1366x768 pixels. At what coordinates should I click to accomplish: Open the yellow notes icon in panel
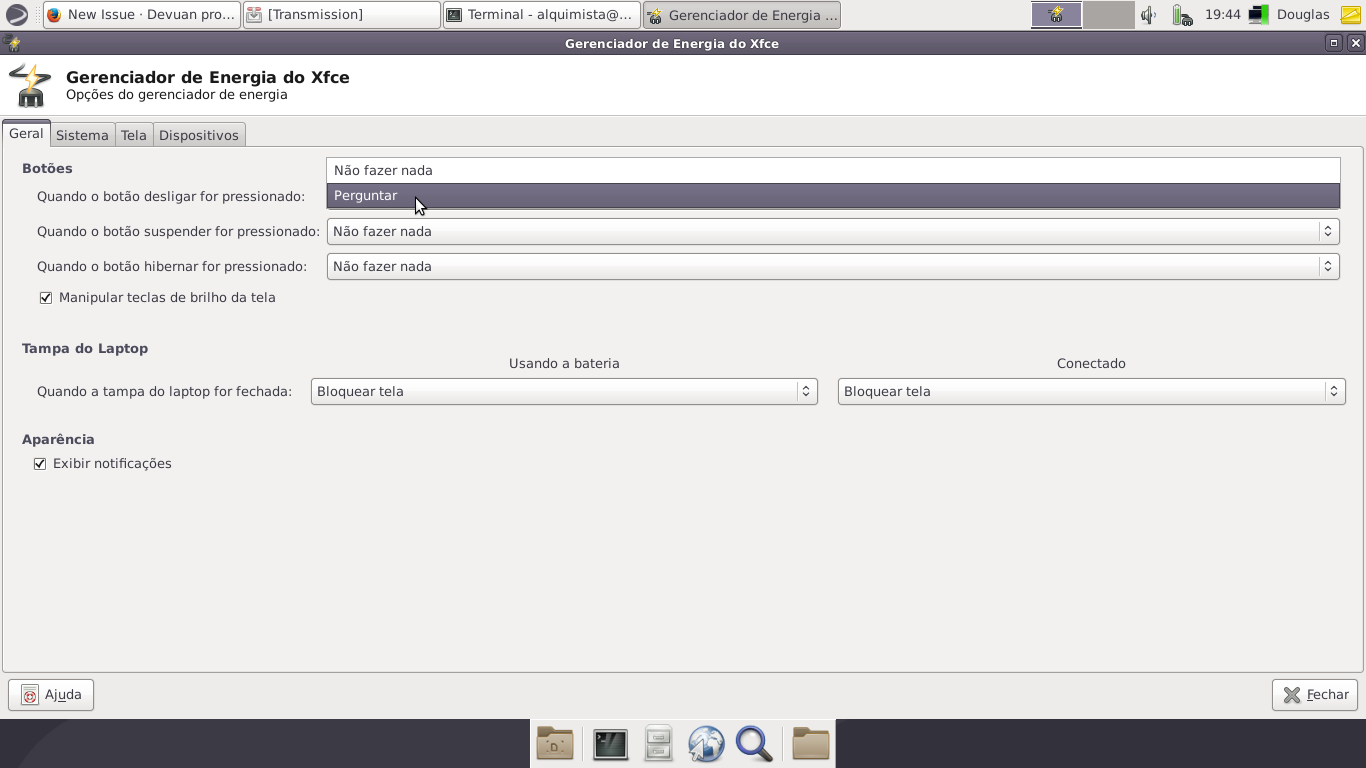[1350, 15]
